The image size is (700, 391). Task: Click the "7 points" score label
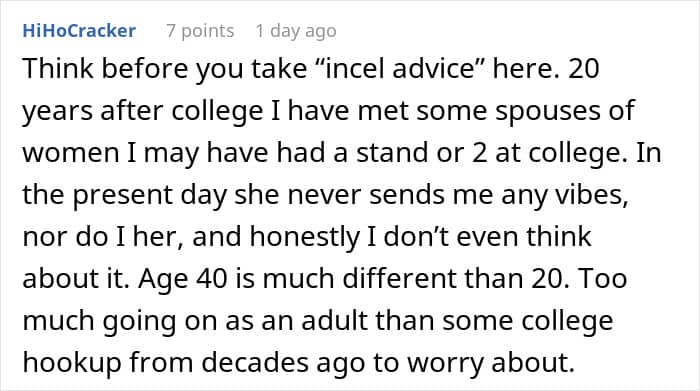click(x=200, y=31)
